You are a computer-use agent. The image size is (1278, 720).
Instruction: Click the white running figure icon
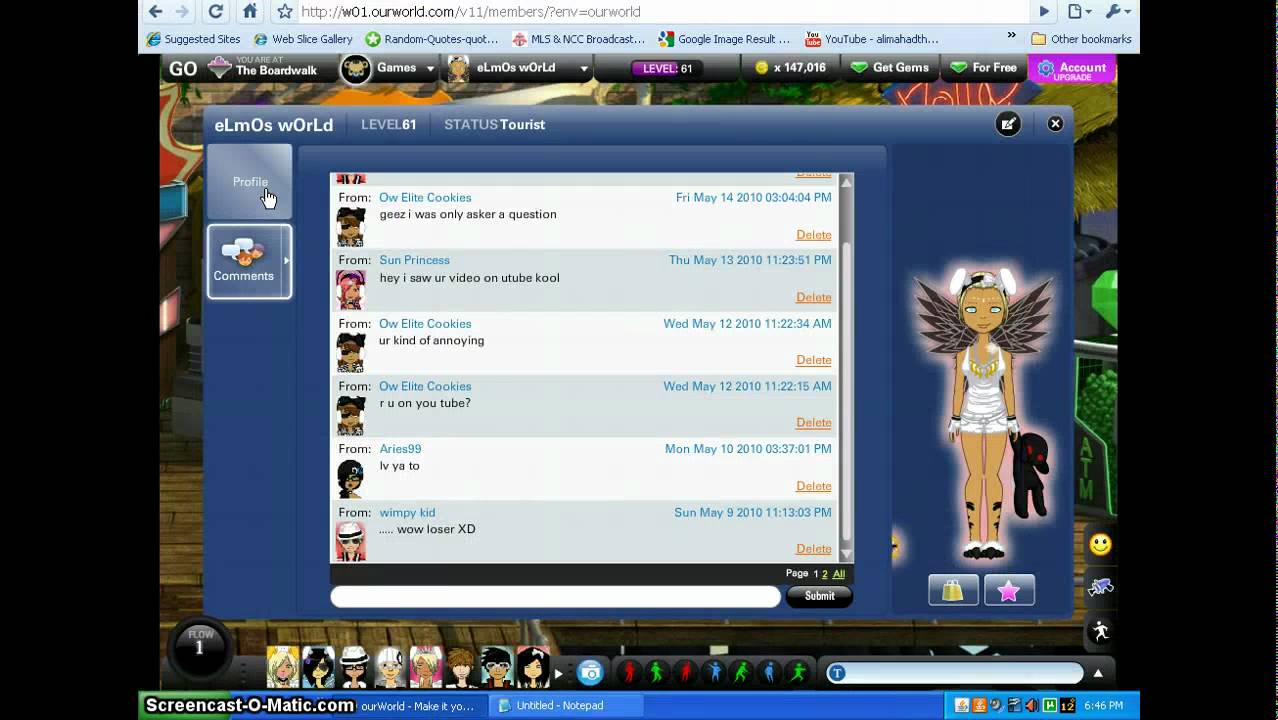point(1100,631)
